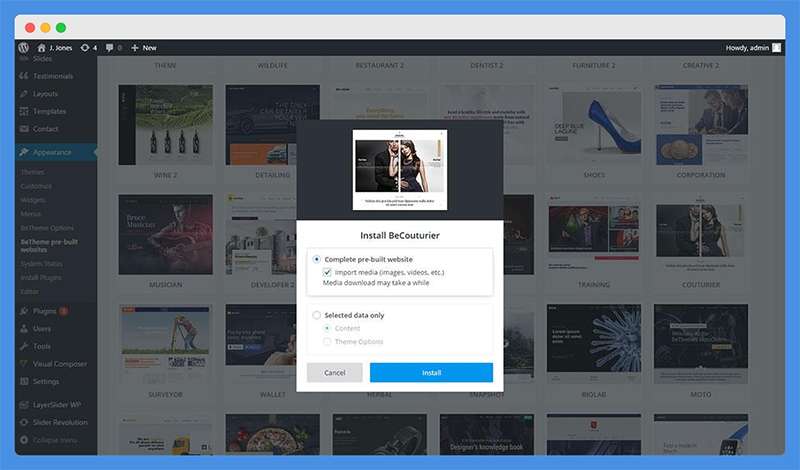Click the New link in admin bar

pyautogui.click(x=149, y=47)
